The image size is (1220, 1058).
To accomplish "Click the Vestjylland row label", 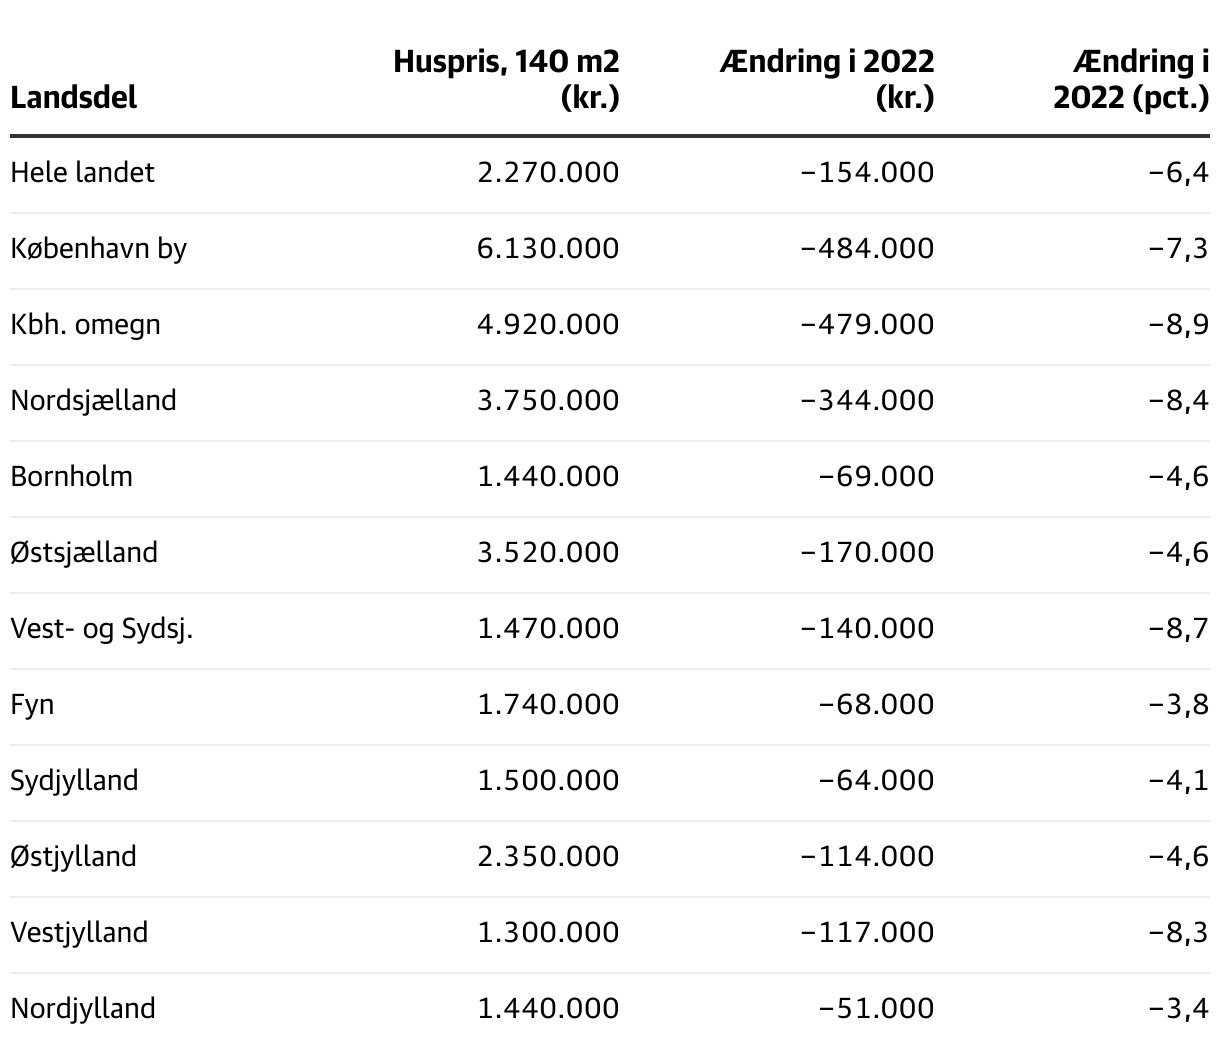I will [80, 932].
